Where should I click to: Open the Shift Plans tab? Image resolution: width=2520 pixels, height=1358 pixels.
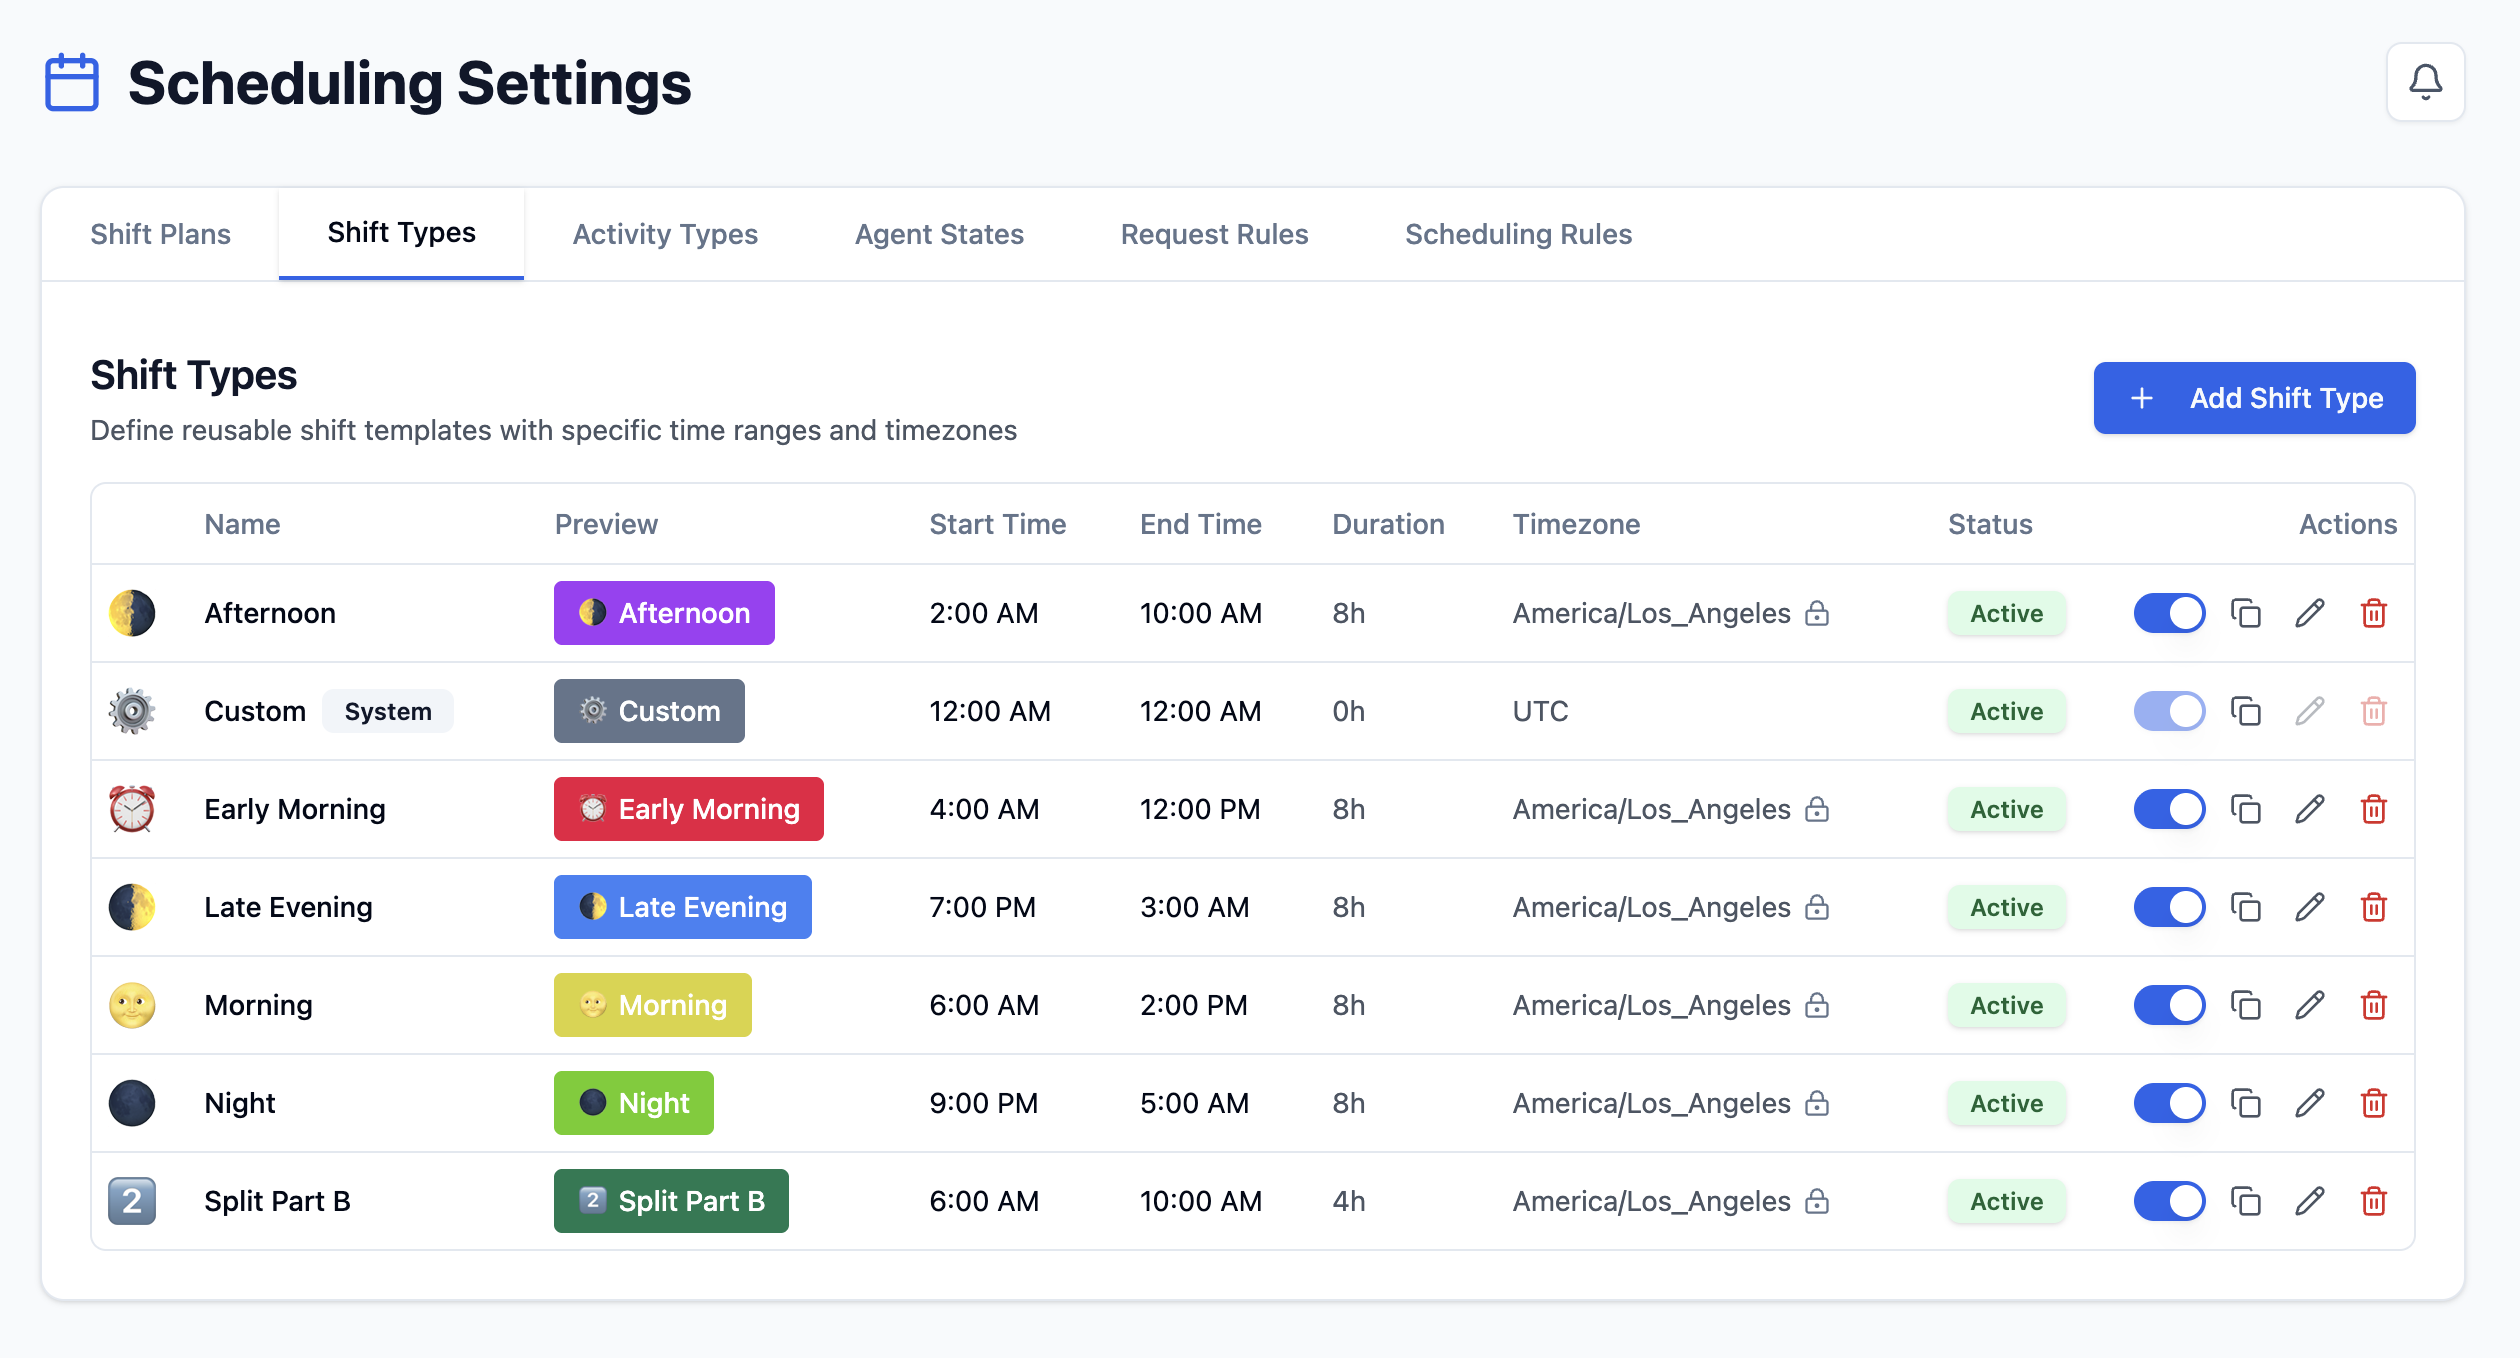[160, 234]
